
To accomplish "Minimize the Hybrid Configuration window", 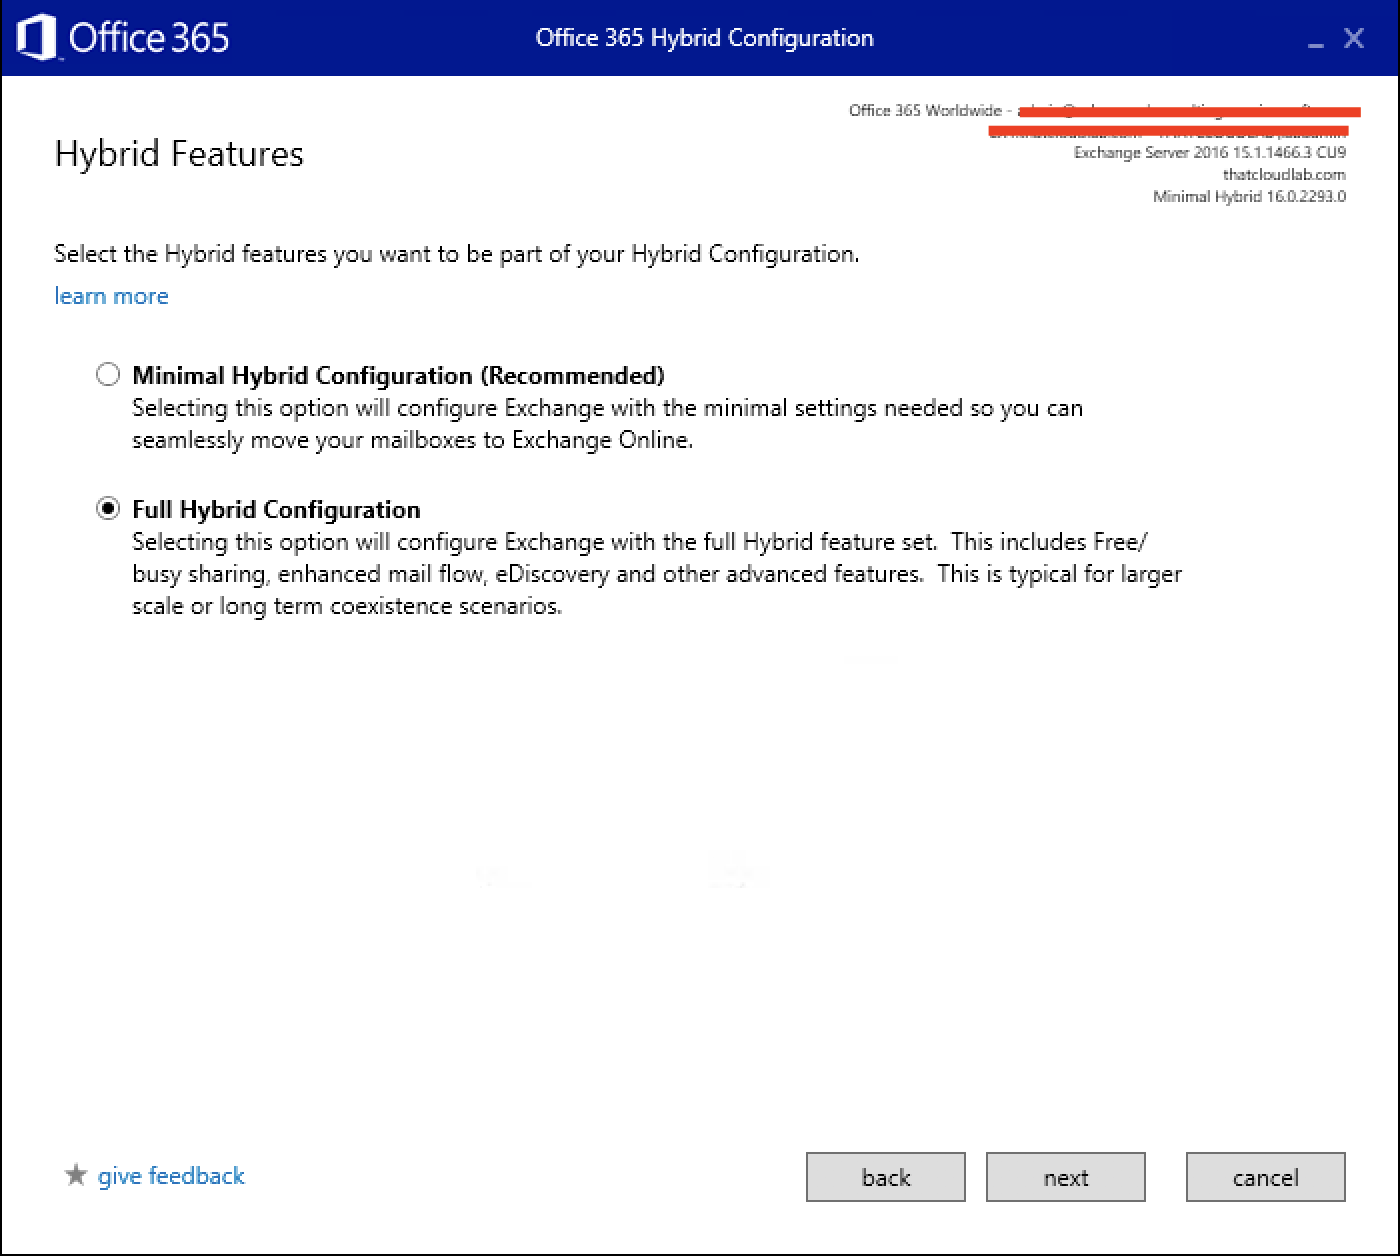I will (1316, 40).
